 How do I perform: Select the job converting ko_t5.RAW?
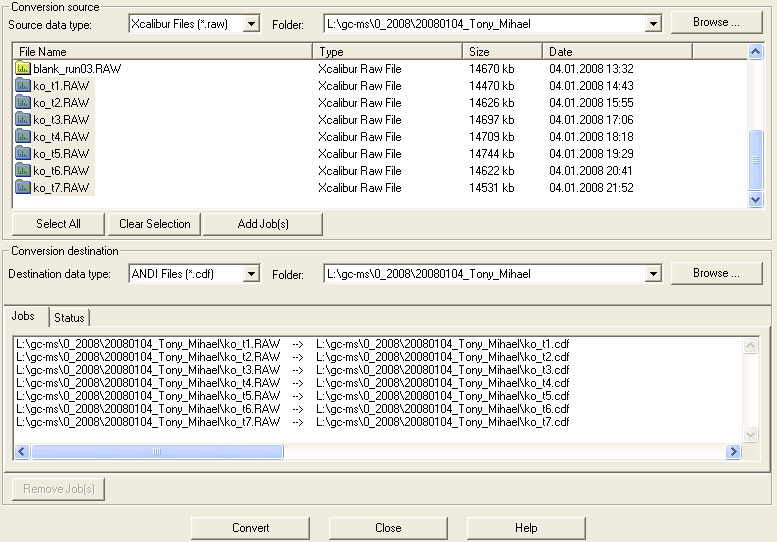(292, 396)
